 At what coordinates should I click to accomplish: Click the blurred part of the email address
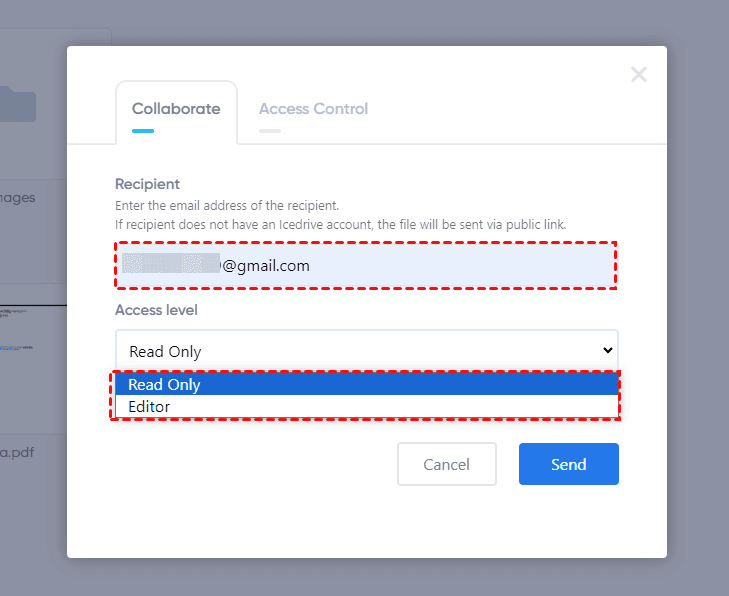170,265
